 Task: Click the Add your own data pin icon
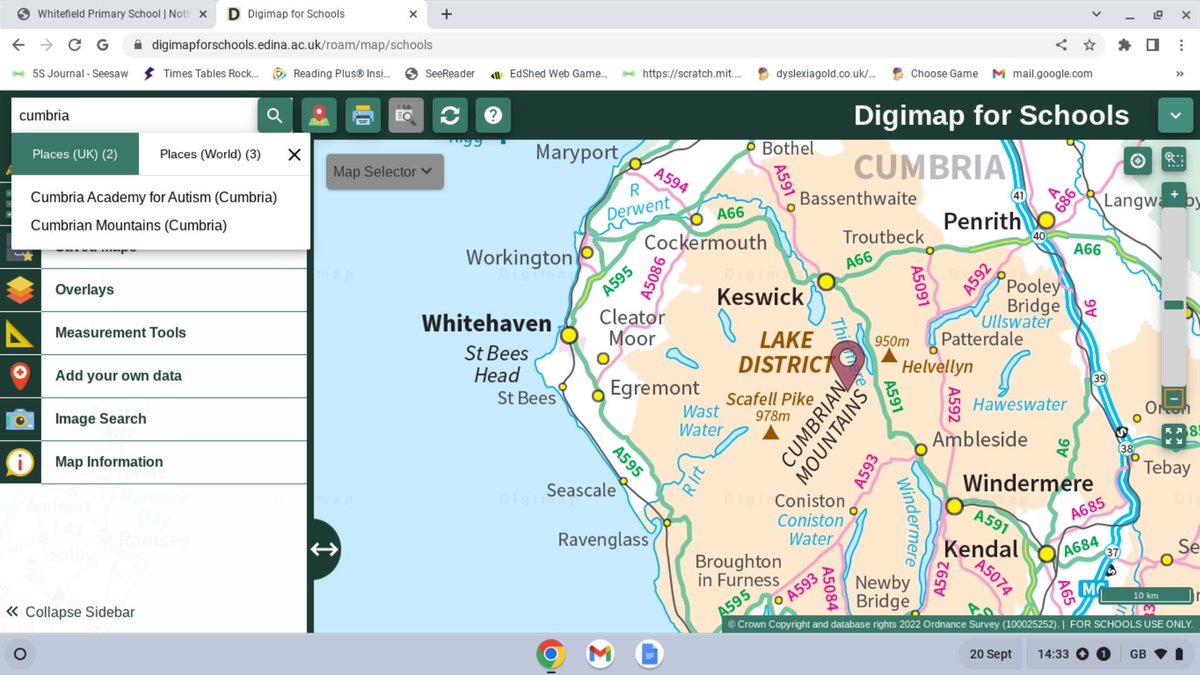(x=20, y=376)
